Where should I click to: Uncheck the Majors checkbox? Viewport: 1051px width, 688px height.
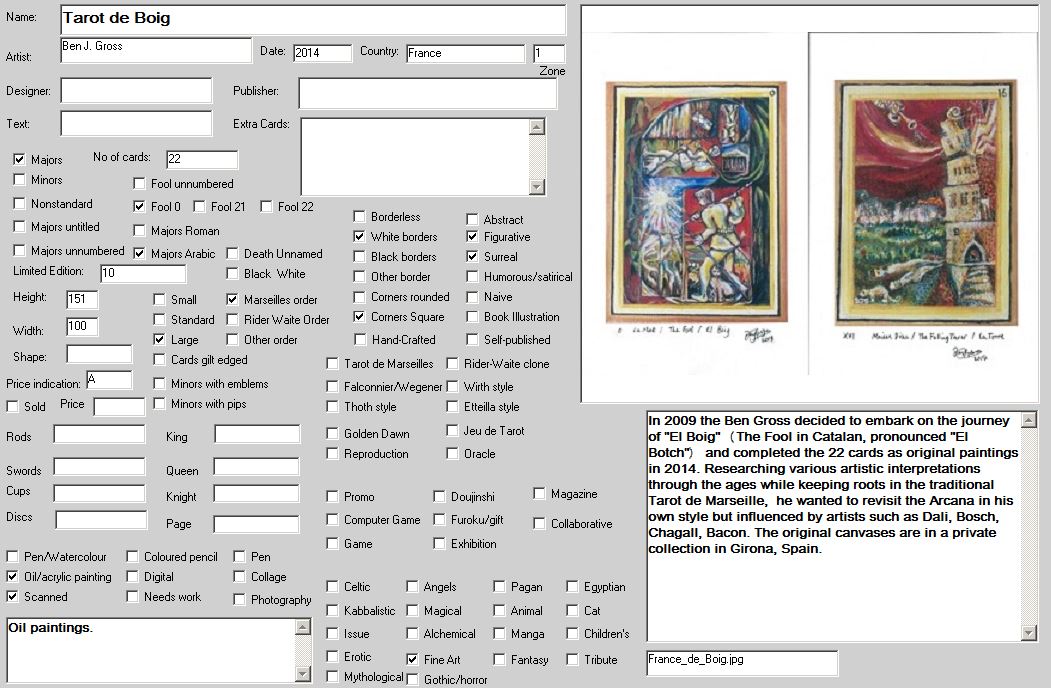pos(20,159)
